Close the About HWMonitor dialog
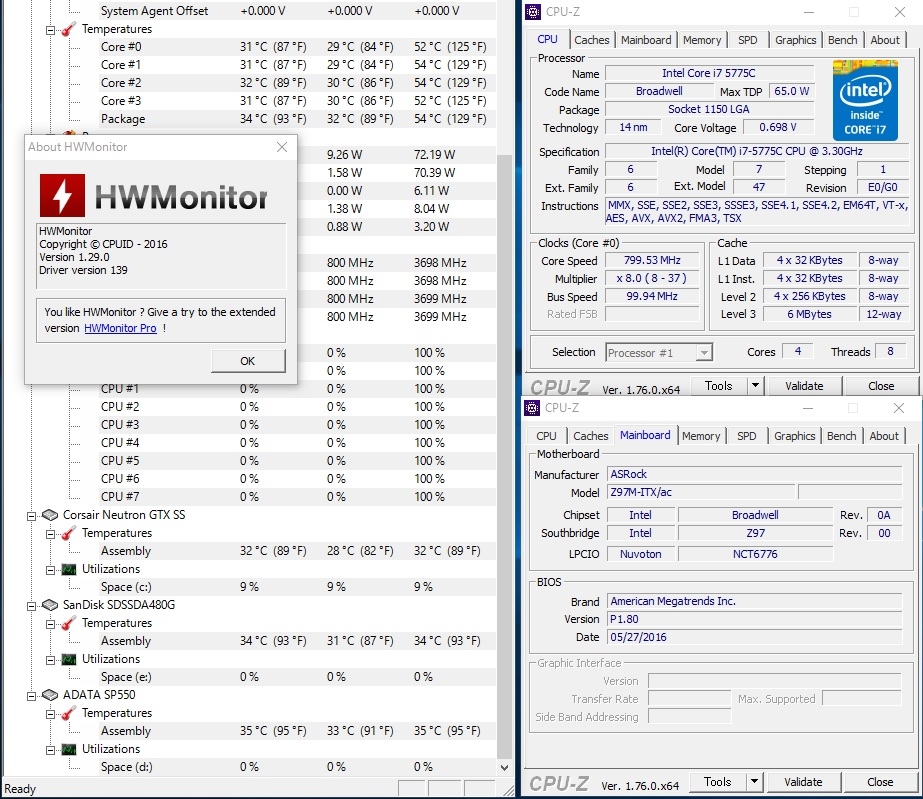 [x=282, y=147]
